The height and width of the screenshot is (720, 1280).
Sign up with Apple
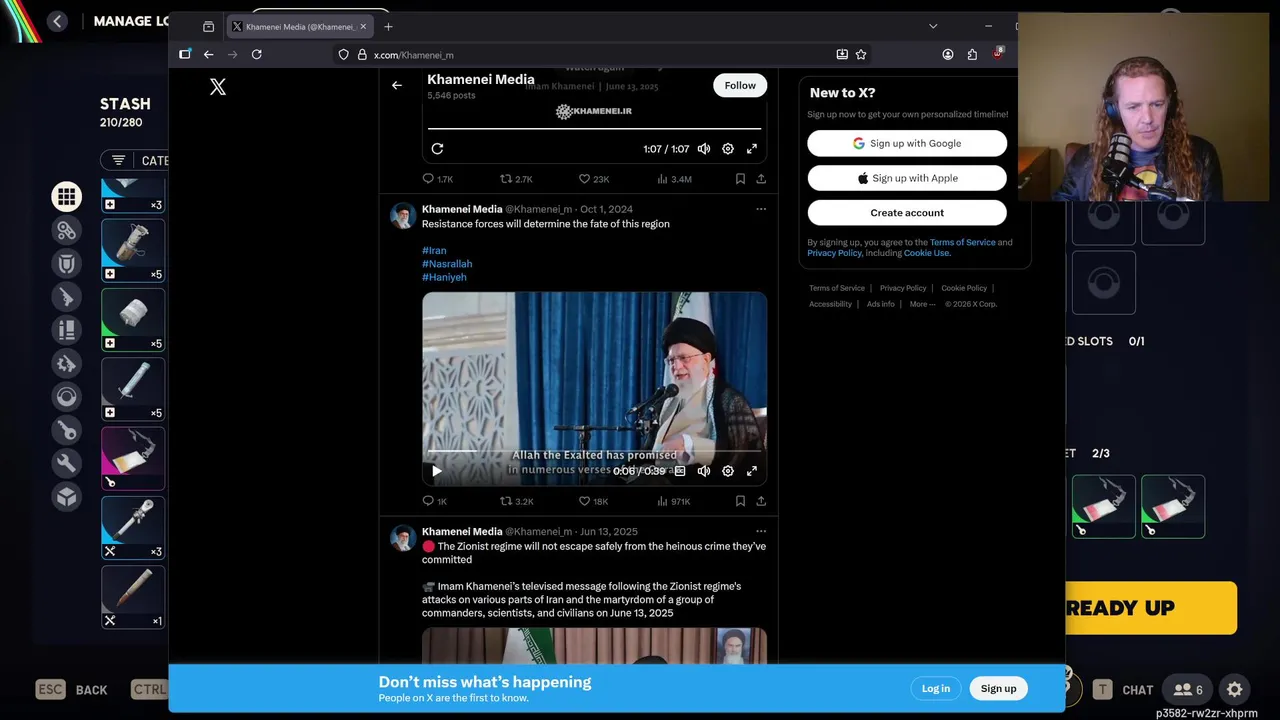tap(907, 178)
